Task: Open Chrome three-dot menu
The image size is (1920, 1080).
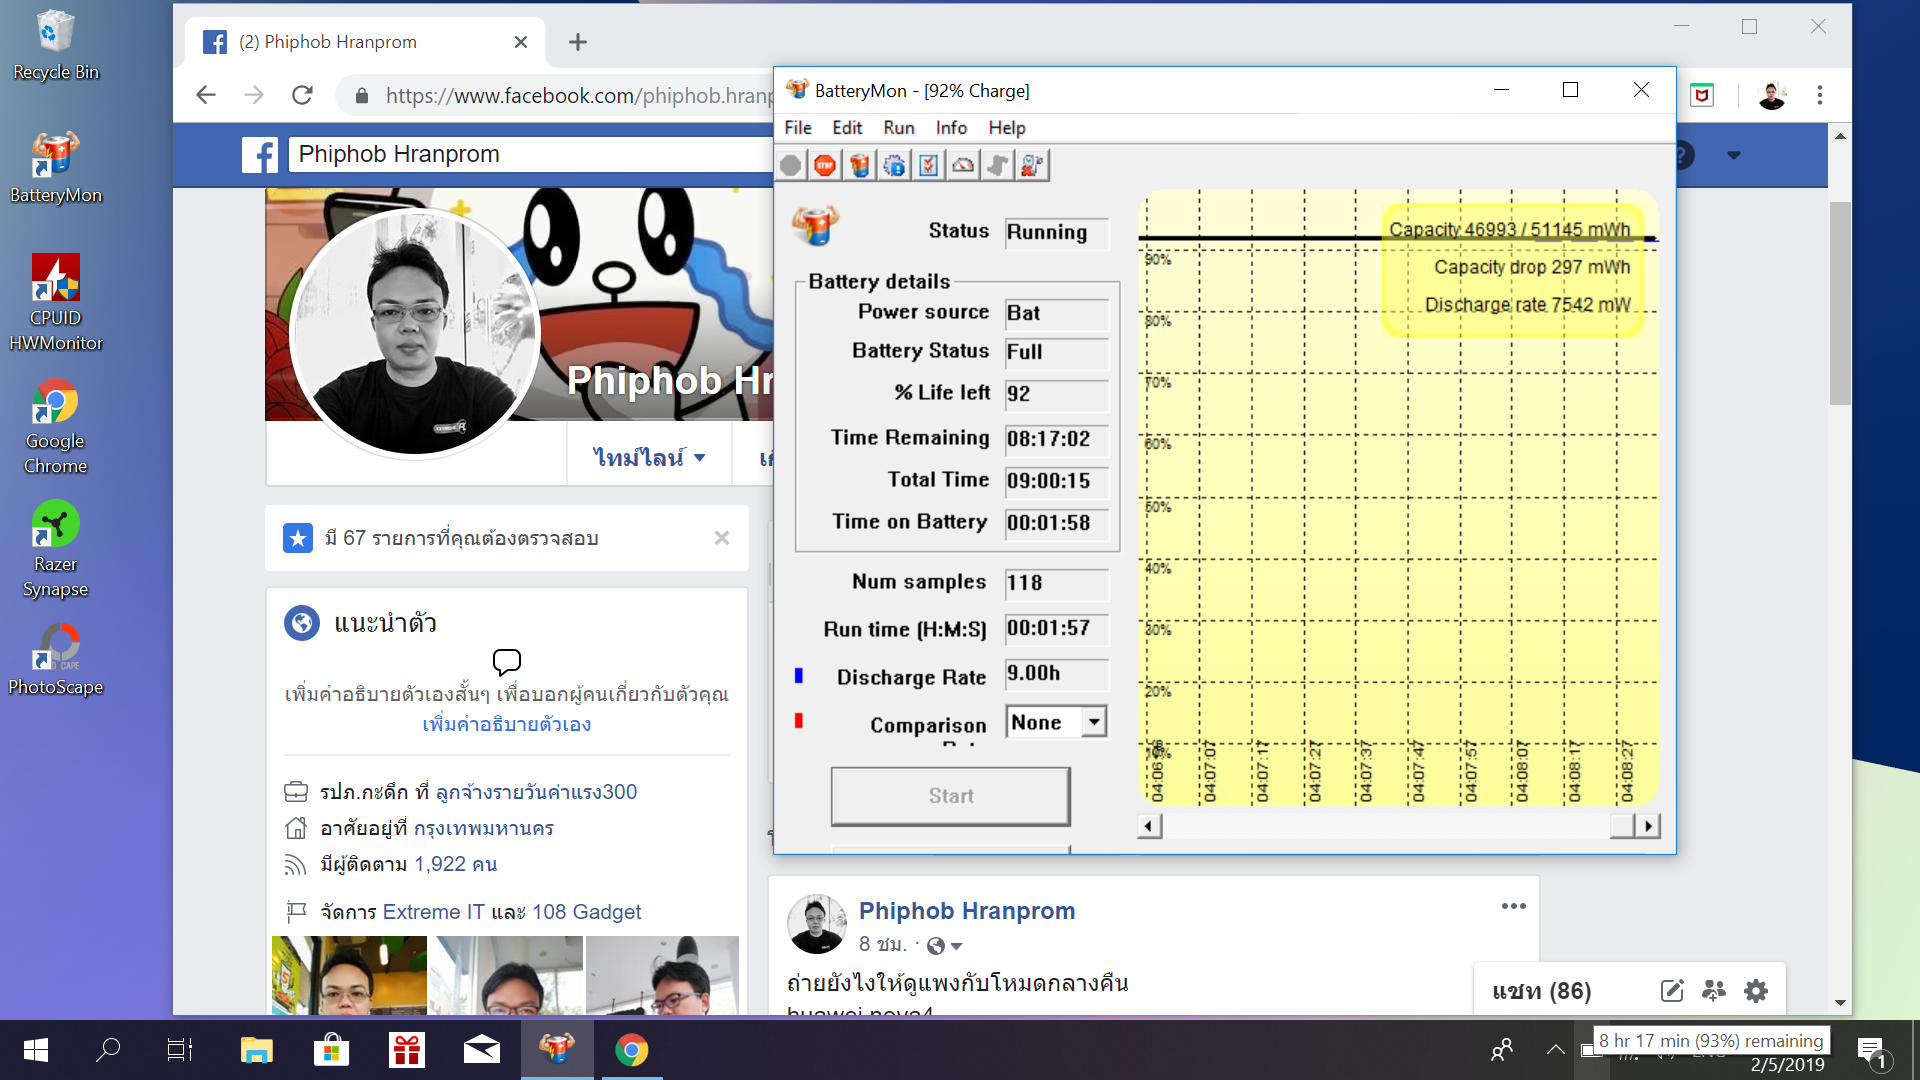Action: (1820, 95)
